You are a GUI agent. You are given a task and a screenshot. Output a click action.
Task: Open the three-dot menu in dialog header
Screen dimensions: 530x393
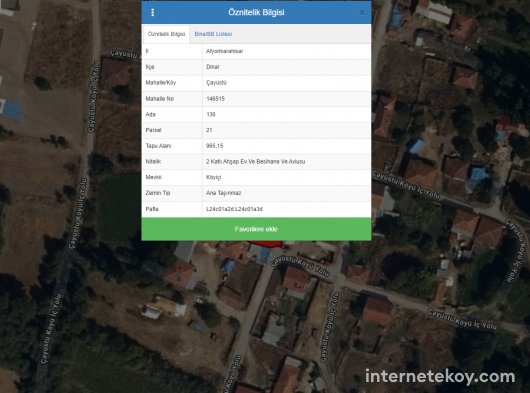(153, 13)
